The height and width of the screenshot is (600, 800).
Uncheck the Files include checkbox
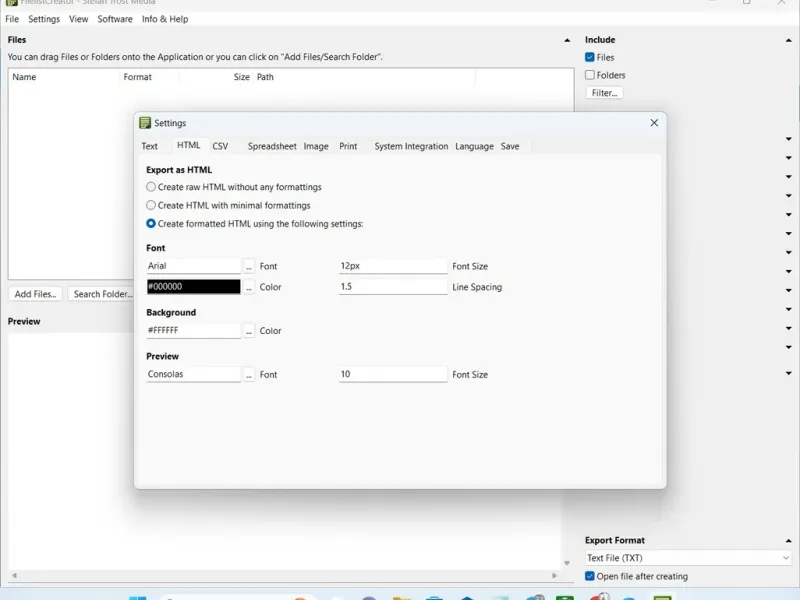click(x=590, y=57)
